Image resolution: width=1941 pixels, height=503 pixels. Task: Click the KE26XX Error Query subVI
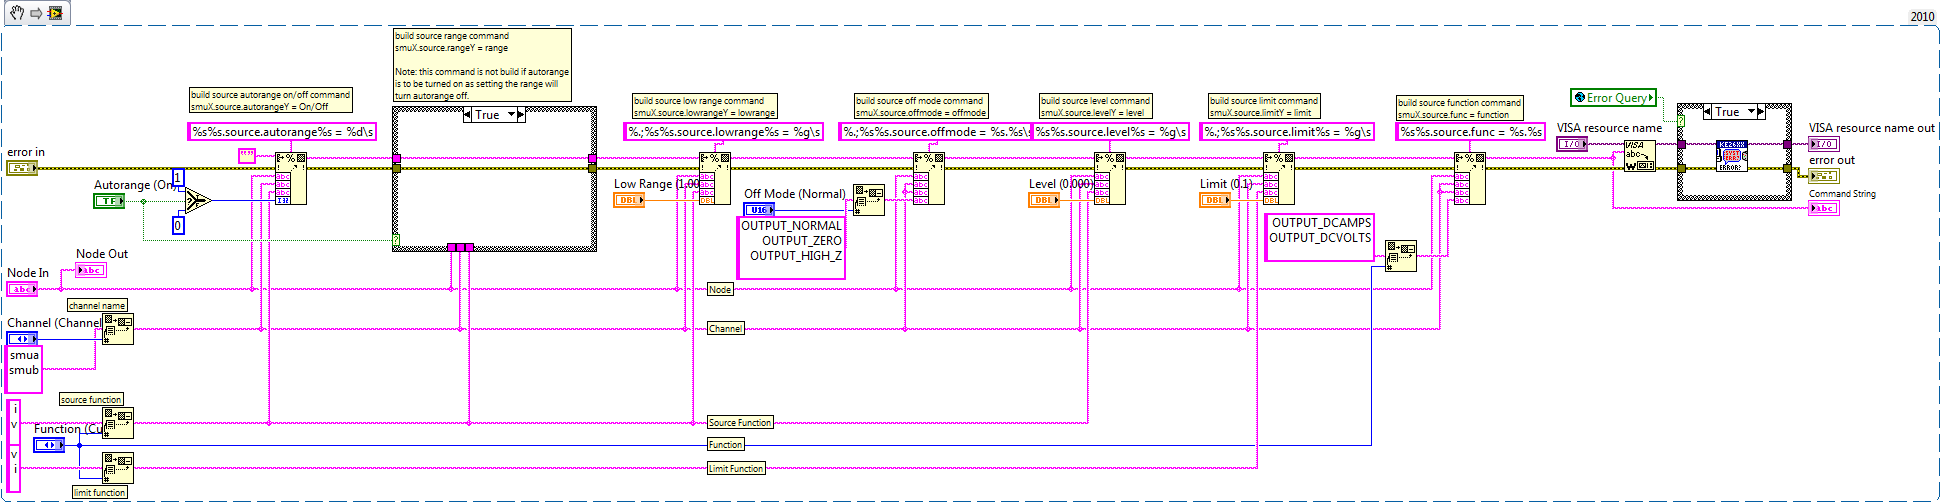[1732, 156]
